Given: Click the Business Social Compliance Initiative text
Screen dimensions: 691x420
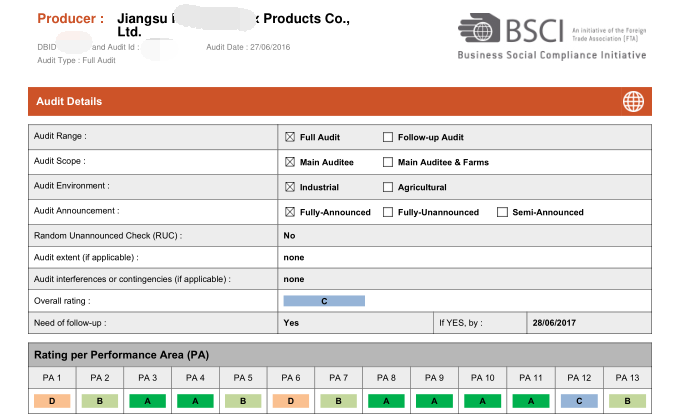Looking at the screenshot, I should click(x=552, y=55).
